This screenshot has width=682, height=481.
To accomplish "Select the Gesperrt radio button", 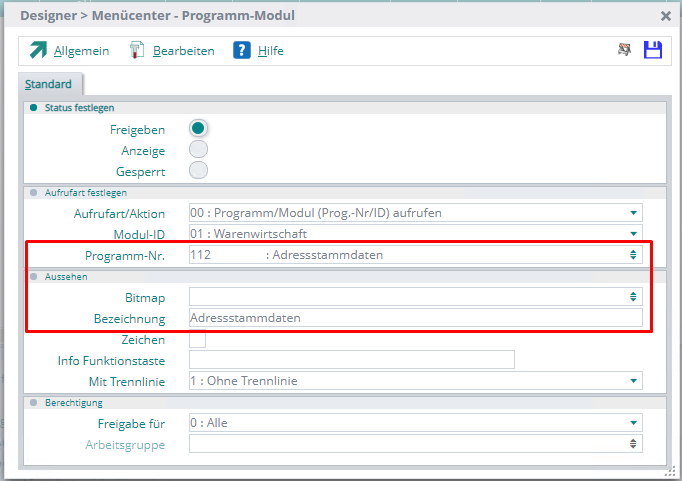I will pyautogui.click(x=198, y=171).
